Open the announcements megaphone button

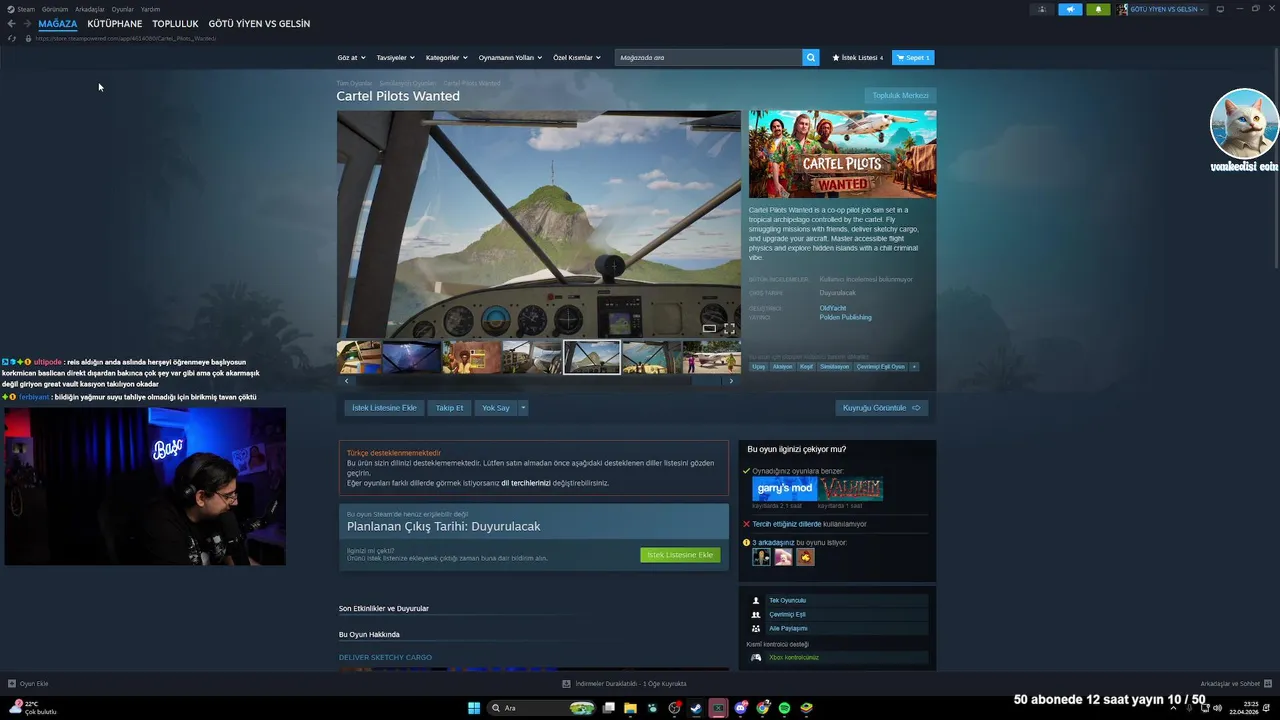click(1070, 9)
